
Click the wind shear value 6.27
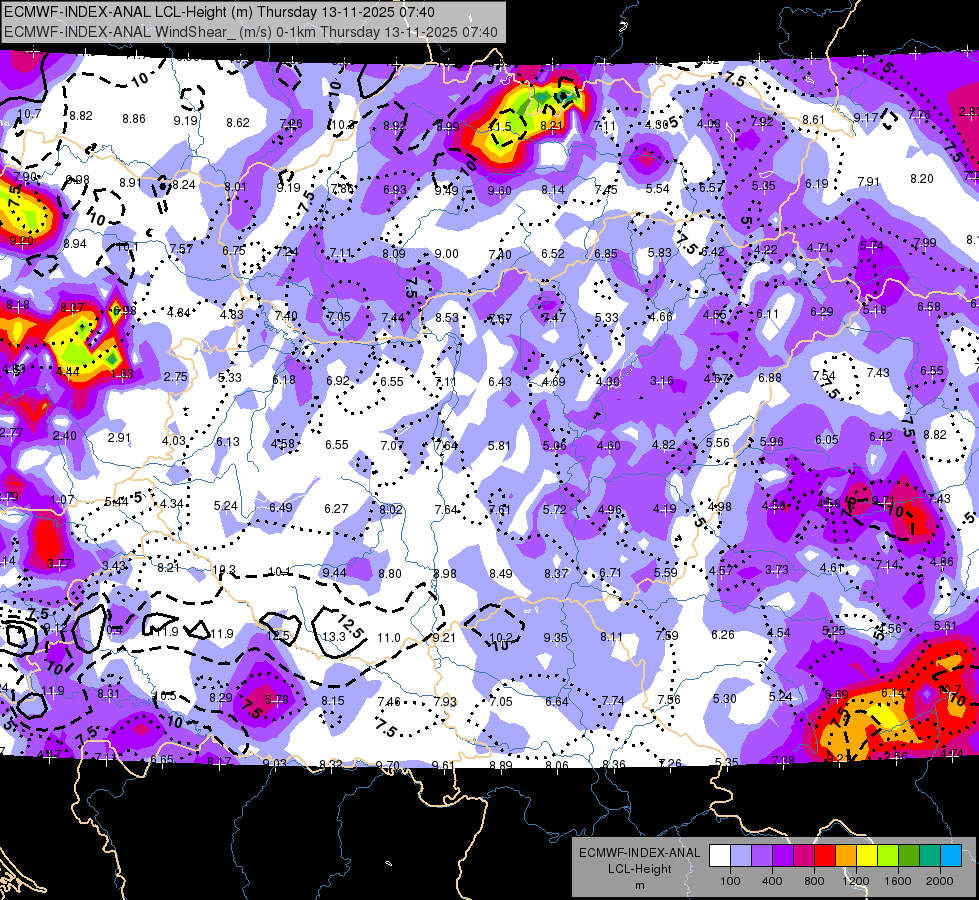click(336, 508)
